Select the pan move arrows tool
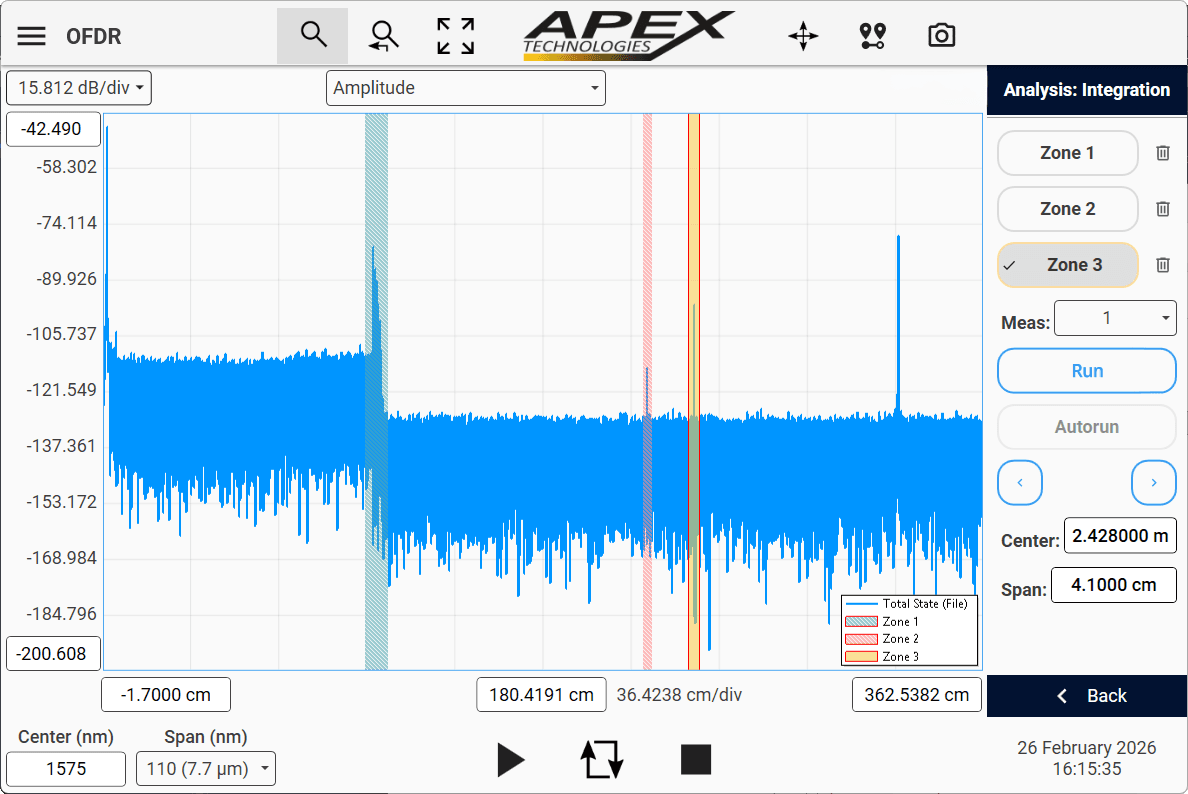Image resolution: width=1188 pixels, height=794 pixels. pyautogui.click(x=803, y=37)
